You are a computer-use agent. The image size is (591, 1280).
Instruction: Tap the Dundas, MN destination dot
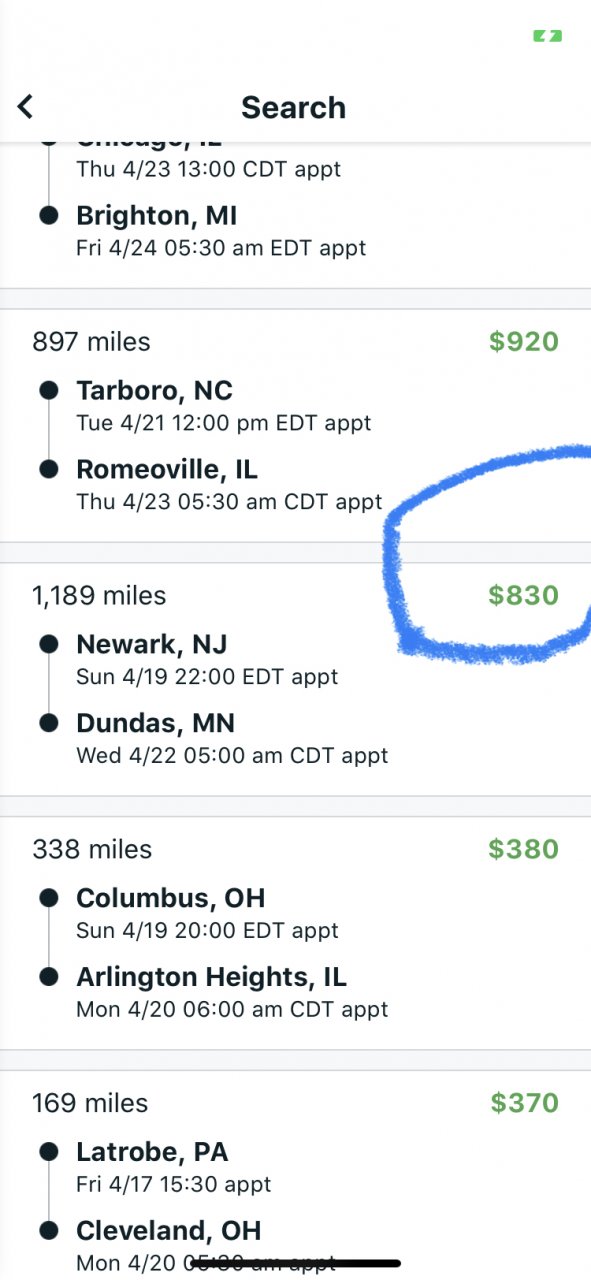48,723
